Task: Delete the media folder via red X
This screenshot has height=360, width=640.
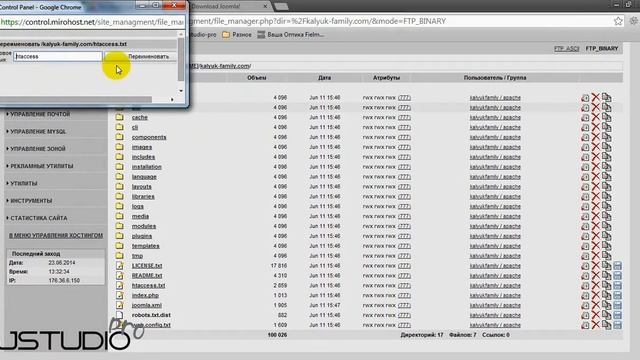Action: click(596, 216)
